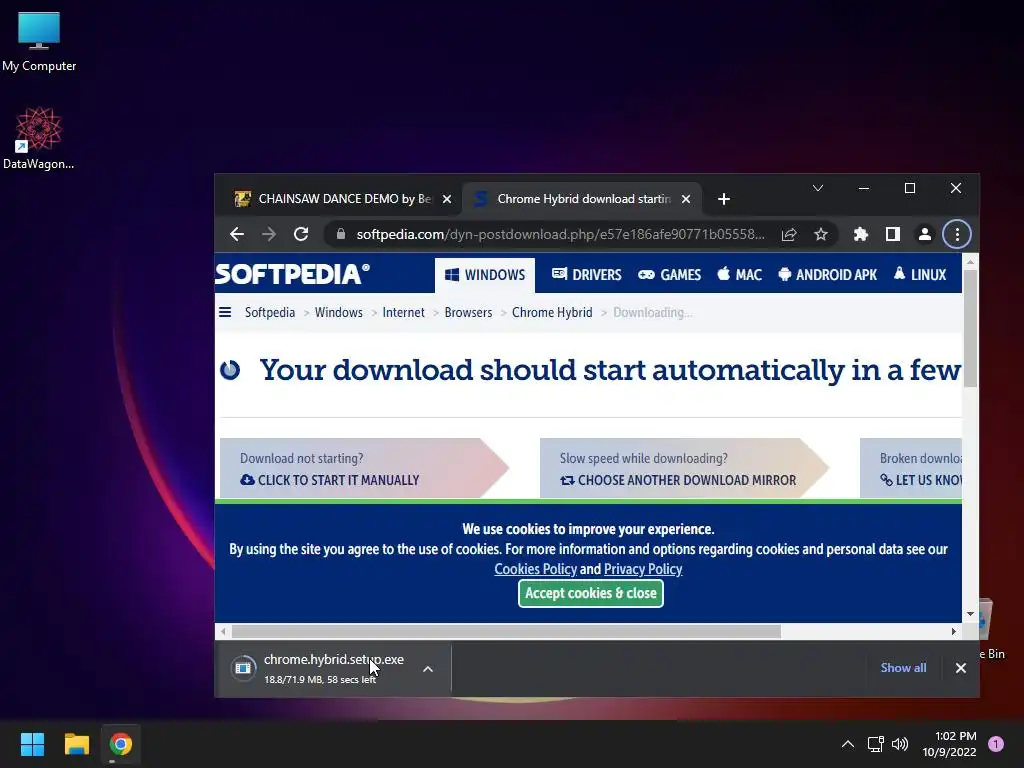The width and height of the screenshot is (1024, 768).
Task: Open a new tab with plus button
Action: pos(724,199)
